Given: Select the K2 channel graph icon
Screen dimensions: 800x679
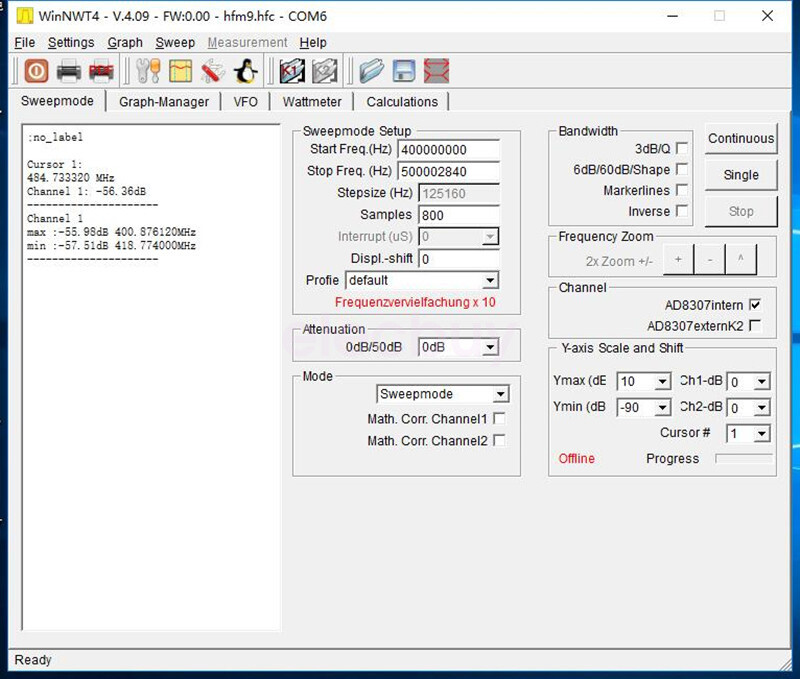Looking at the screenshot, I should click(322, 70).
